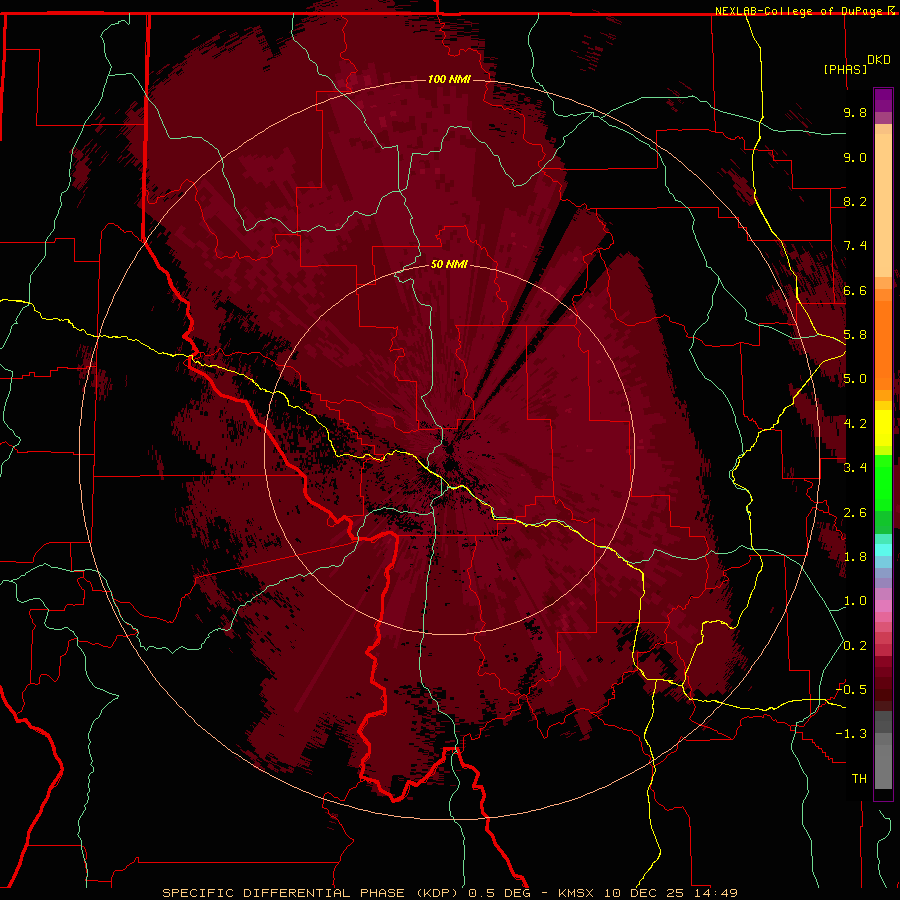Click the 3.4 scale value
The image size is (900, 900).
point(855,468)
